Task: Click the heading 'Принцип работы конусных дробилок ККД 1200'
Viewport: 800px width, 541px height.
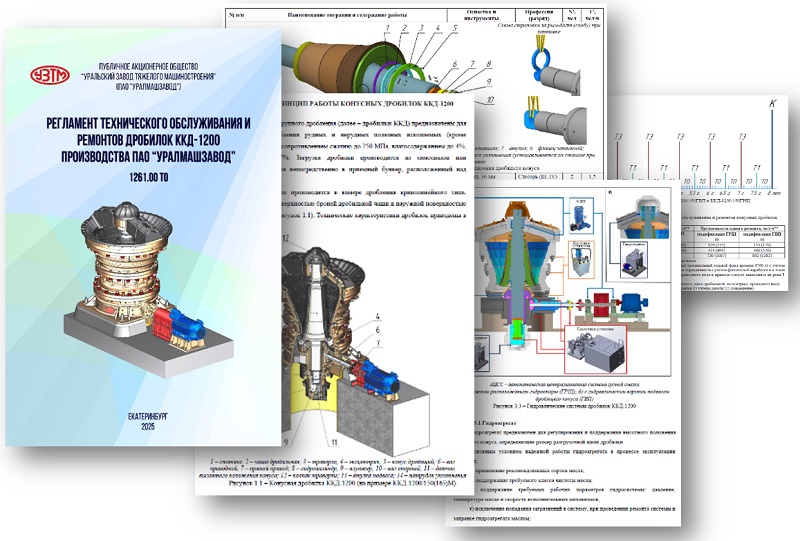Action: tap(367, 104)
